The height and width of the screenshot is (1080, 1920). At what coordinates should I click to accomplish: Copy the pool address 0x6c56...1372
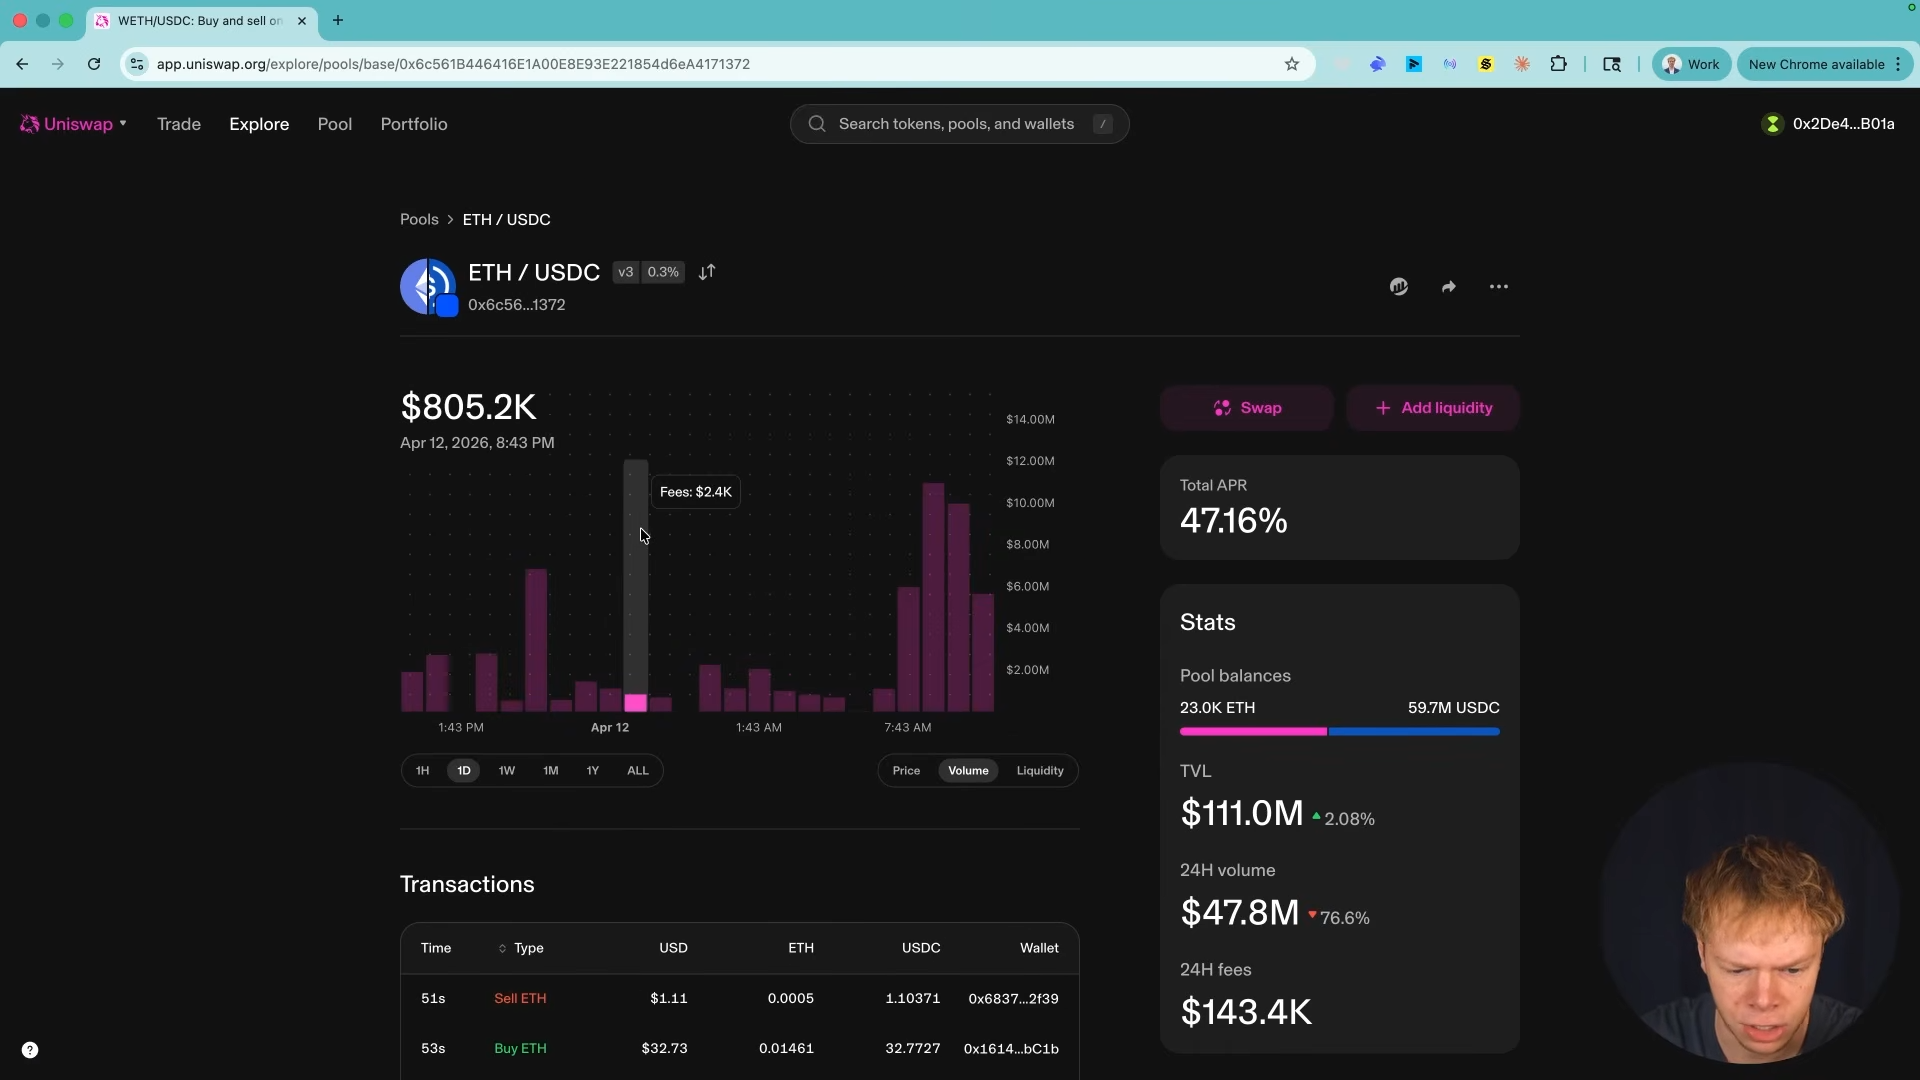(x=517, y=305)
